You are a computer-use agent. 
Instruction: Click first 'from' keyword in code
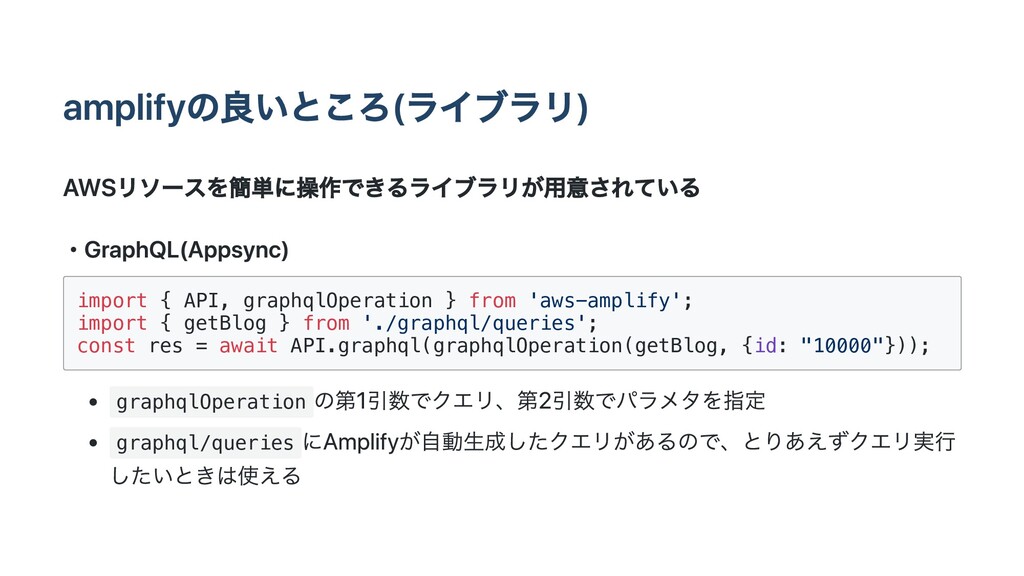pyautogui.click(x=492, y=300)
